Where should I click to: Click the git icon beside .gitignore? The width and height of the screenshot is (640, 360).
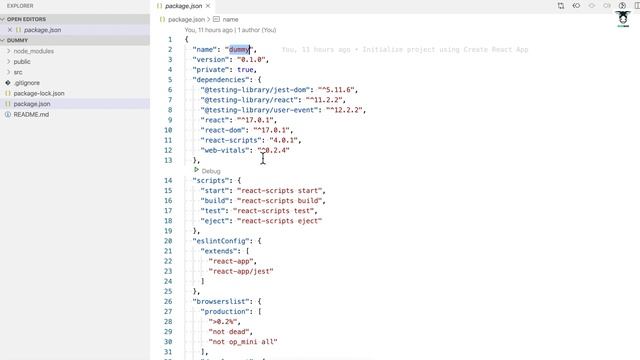[x=8, y=82]
